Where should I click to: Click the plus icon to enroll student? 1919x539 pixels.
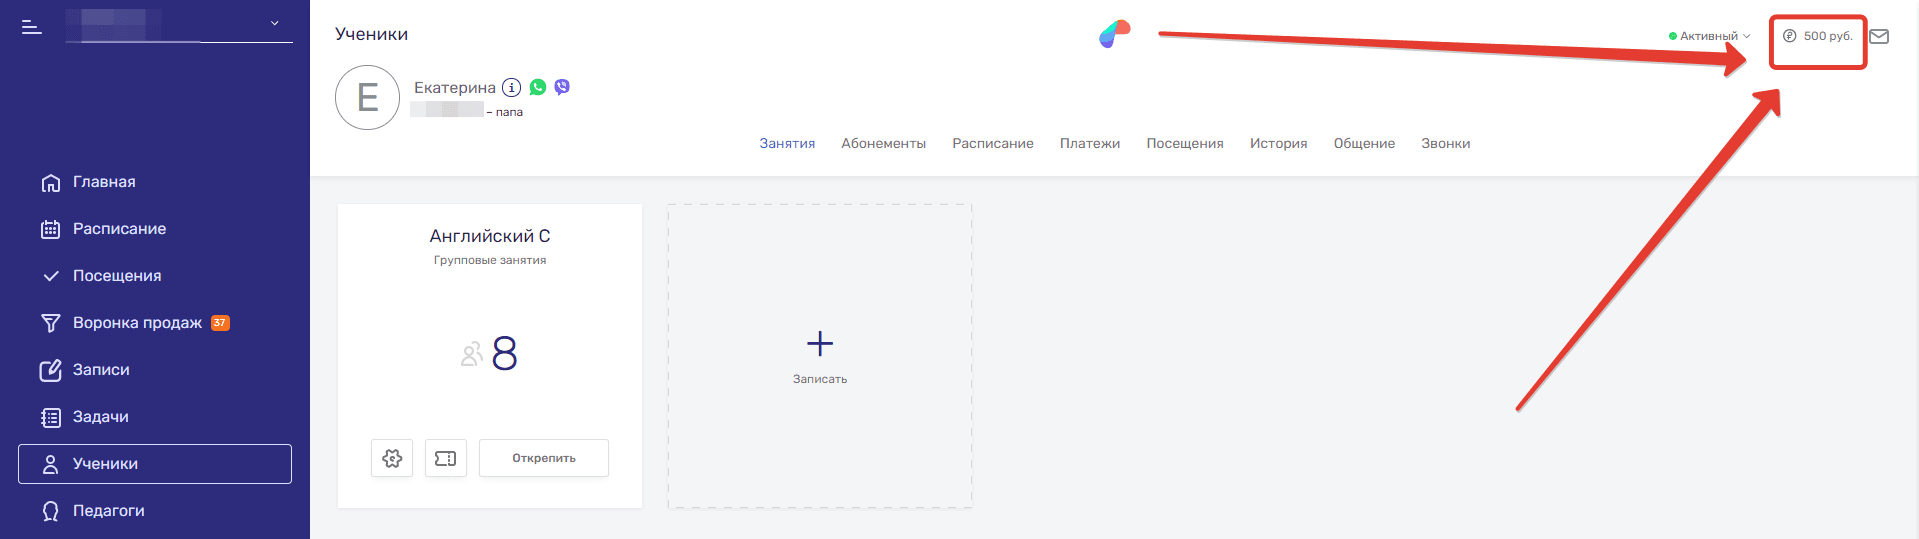tap(820, 344)
